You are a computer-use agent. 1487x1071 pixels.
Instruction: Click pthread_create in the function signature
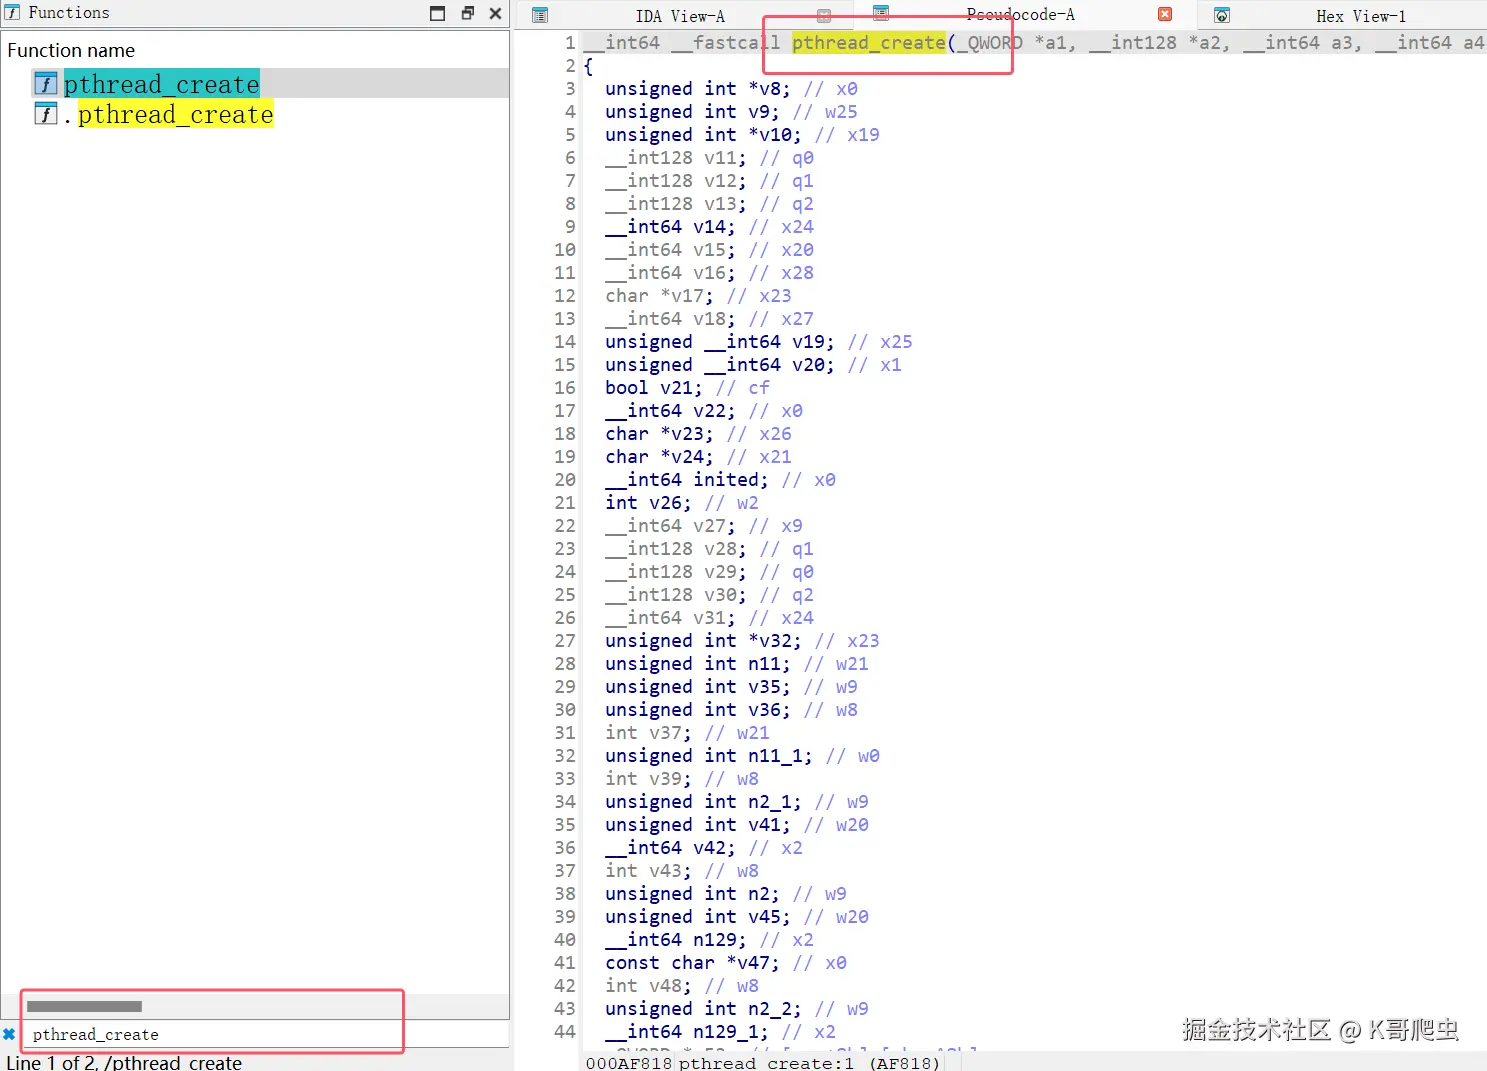coord(869,42)
